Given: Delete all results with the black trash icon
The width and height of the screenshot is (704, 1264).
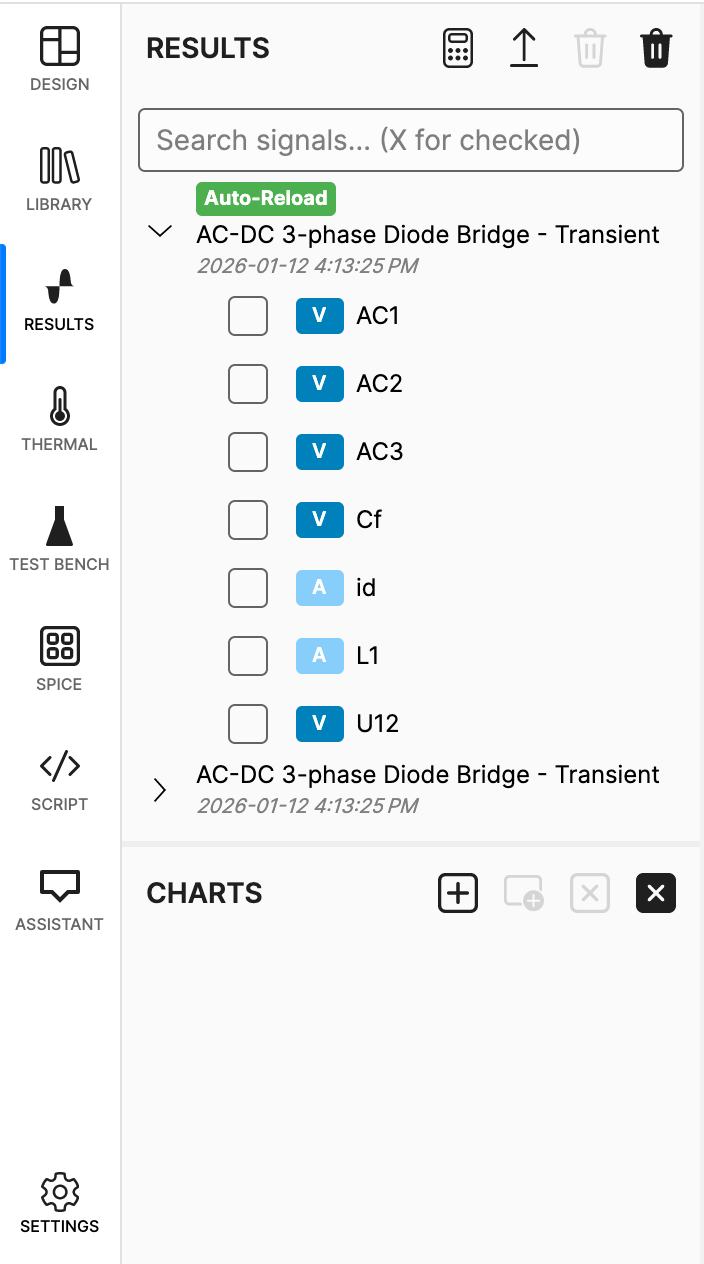Looking at the screenshot, I should [656, 47].
